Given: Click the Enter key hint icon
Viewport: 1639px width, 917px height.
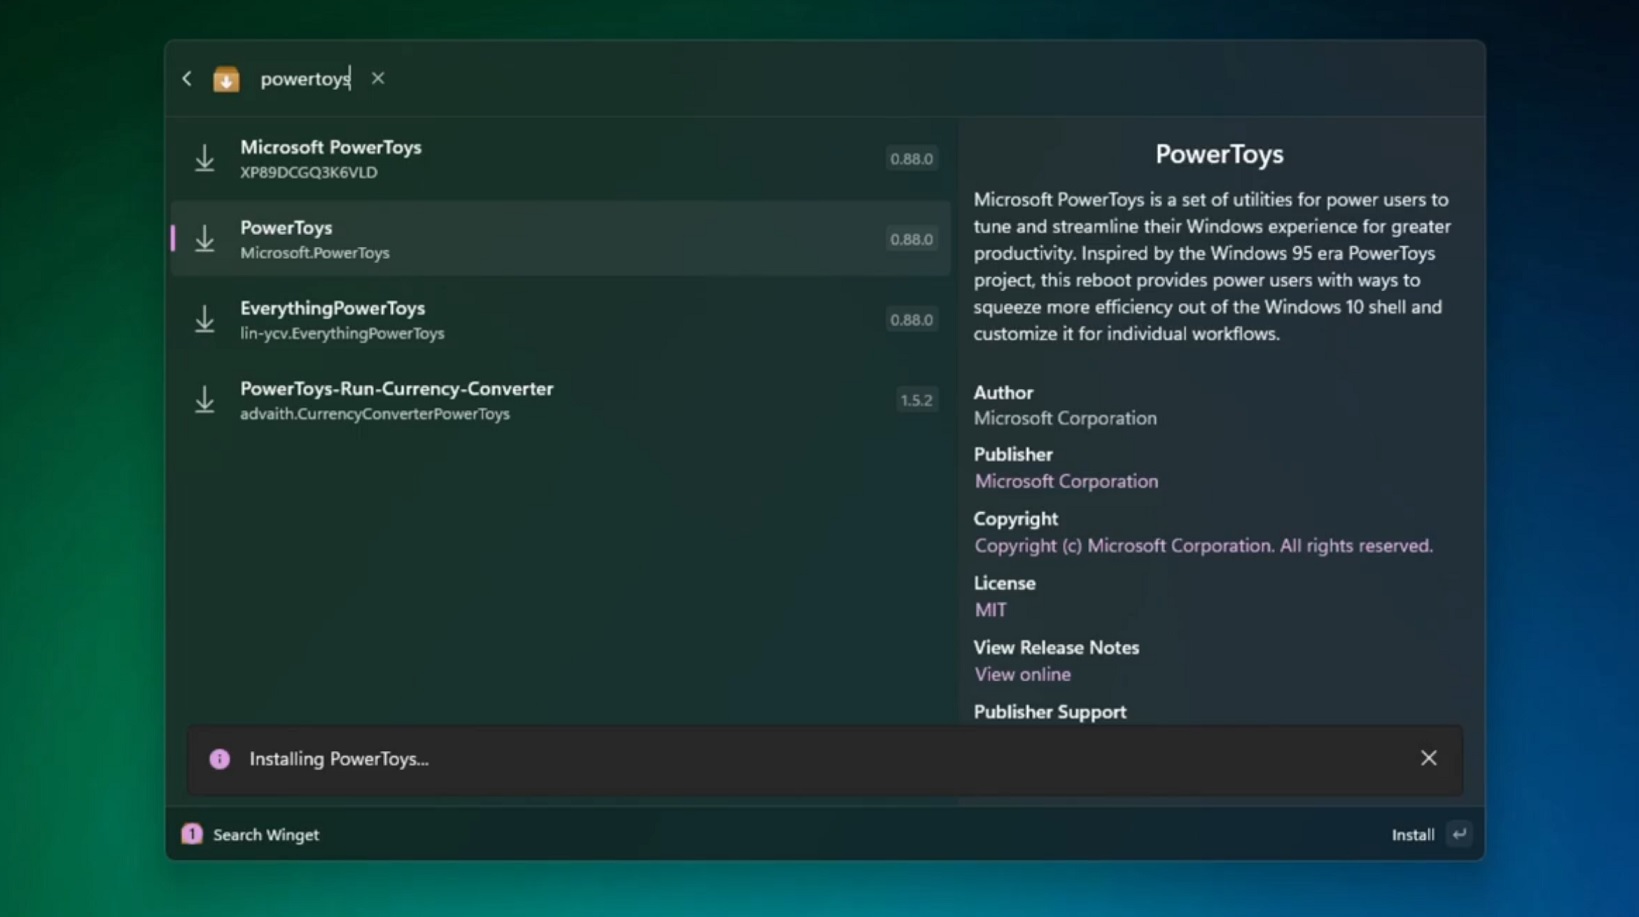Looking at the screenshot, I should click(x=1459, y=834).
